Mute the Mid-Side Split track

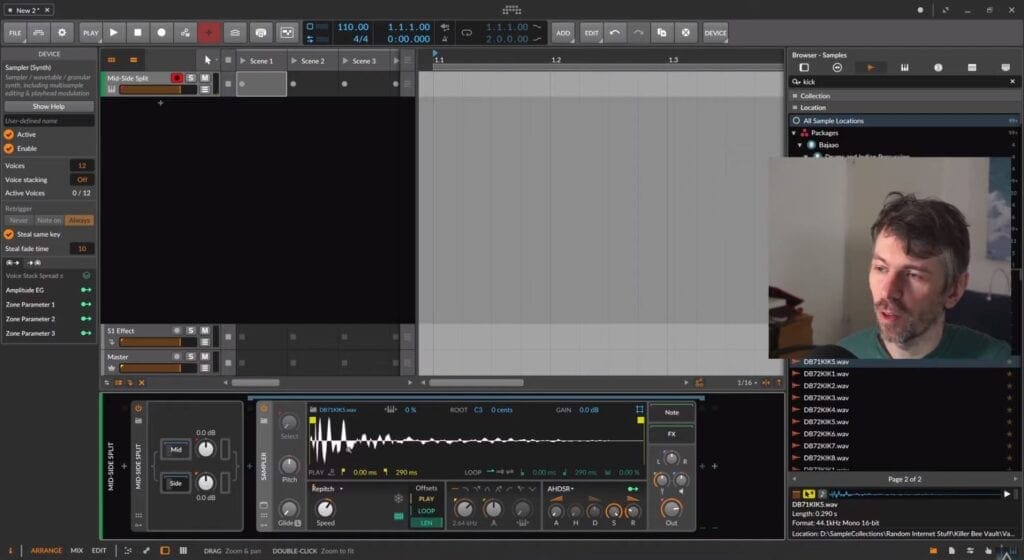coord(205,78)
